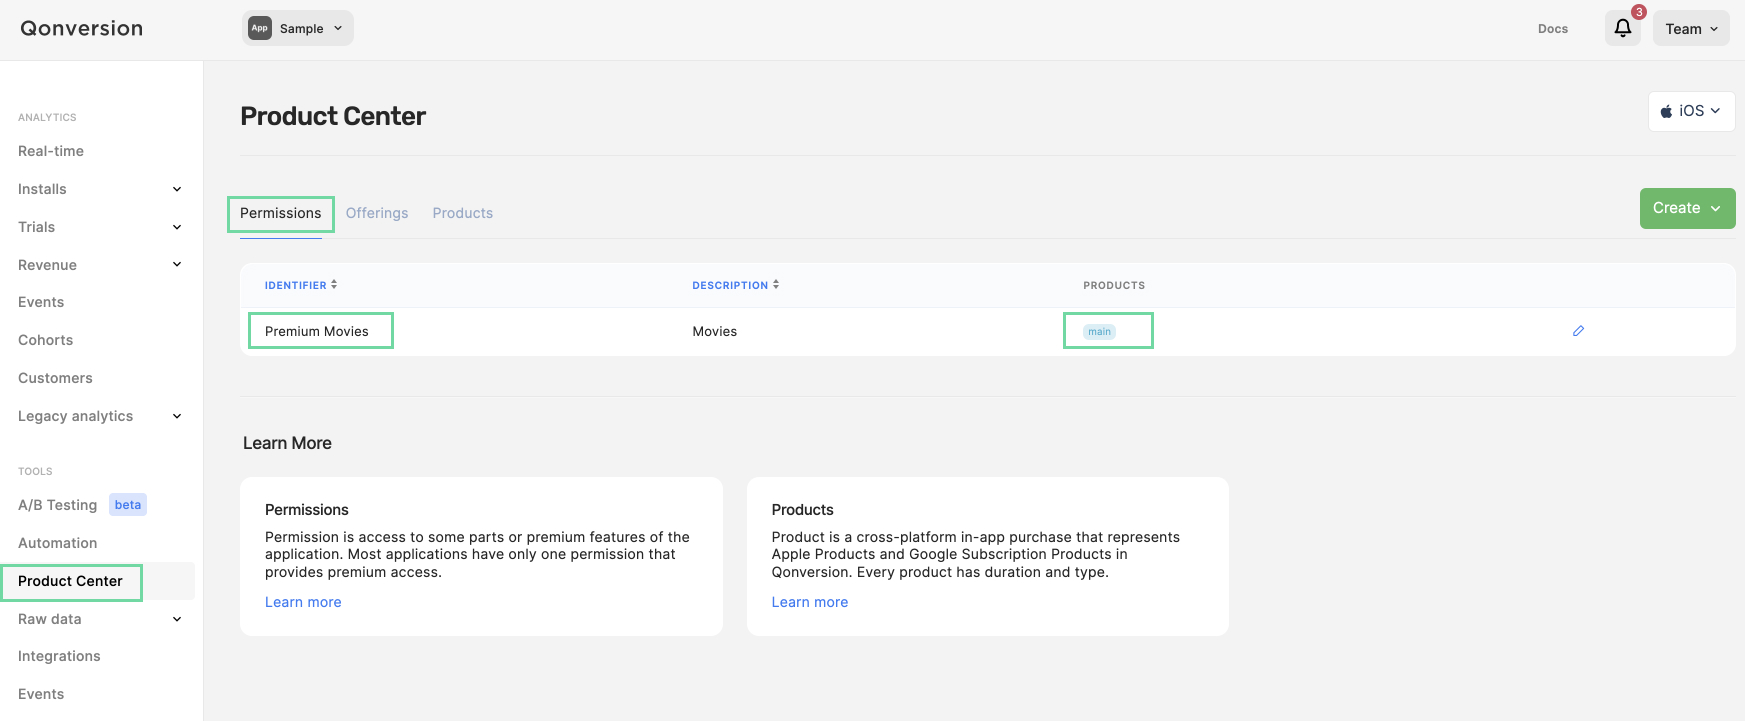Screen dimensions: 1745x721
Task: Open Customers in the sidebar
Action: (55, 378)
